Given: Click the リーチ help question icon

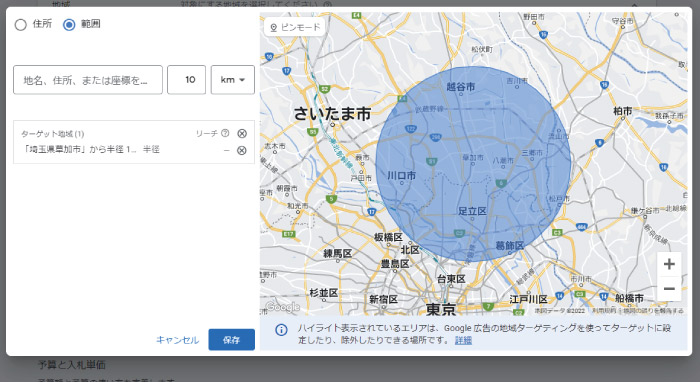Looking at the screenshot, I should point(225,133).
